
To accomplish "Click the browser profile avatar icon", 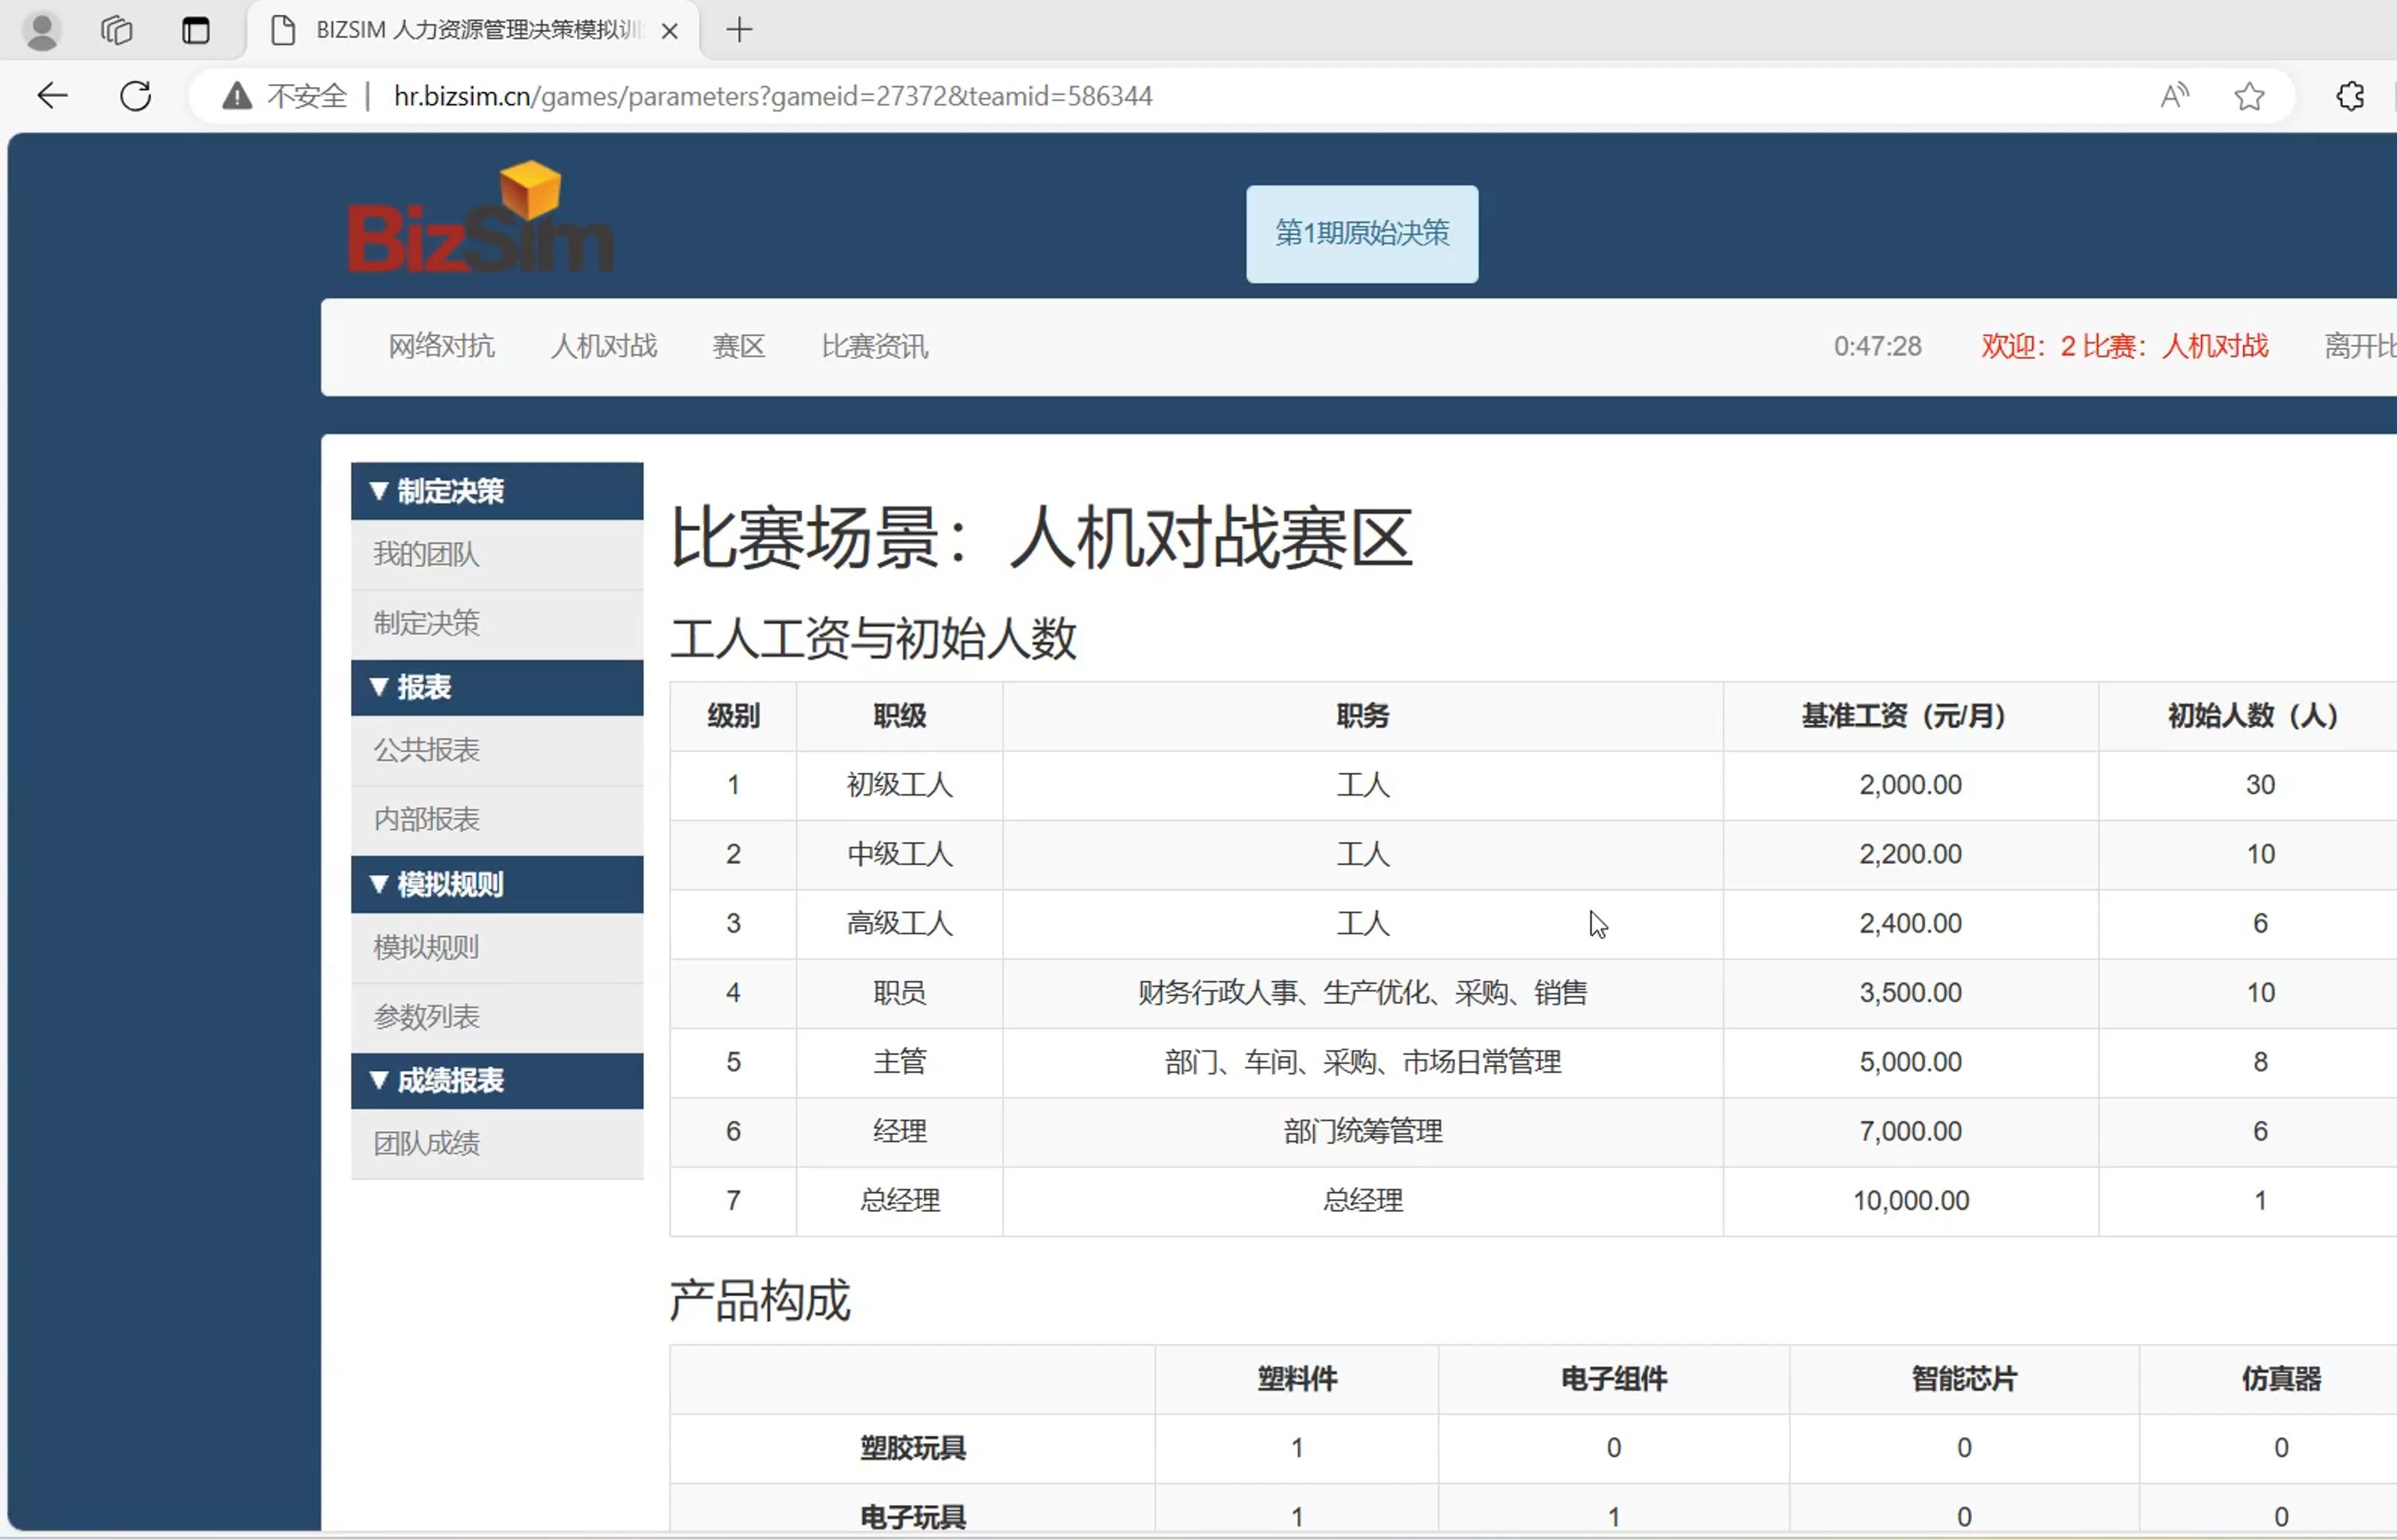I will click(x=41, y=30).
